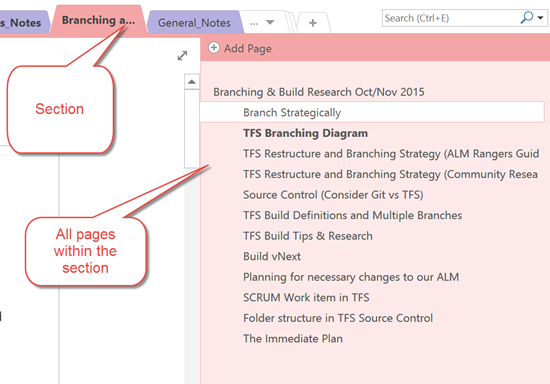The width and height of the screenshot is (550, 384).
Task: Select the Branch Strategically page
Action: (372, 112)
